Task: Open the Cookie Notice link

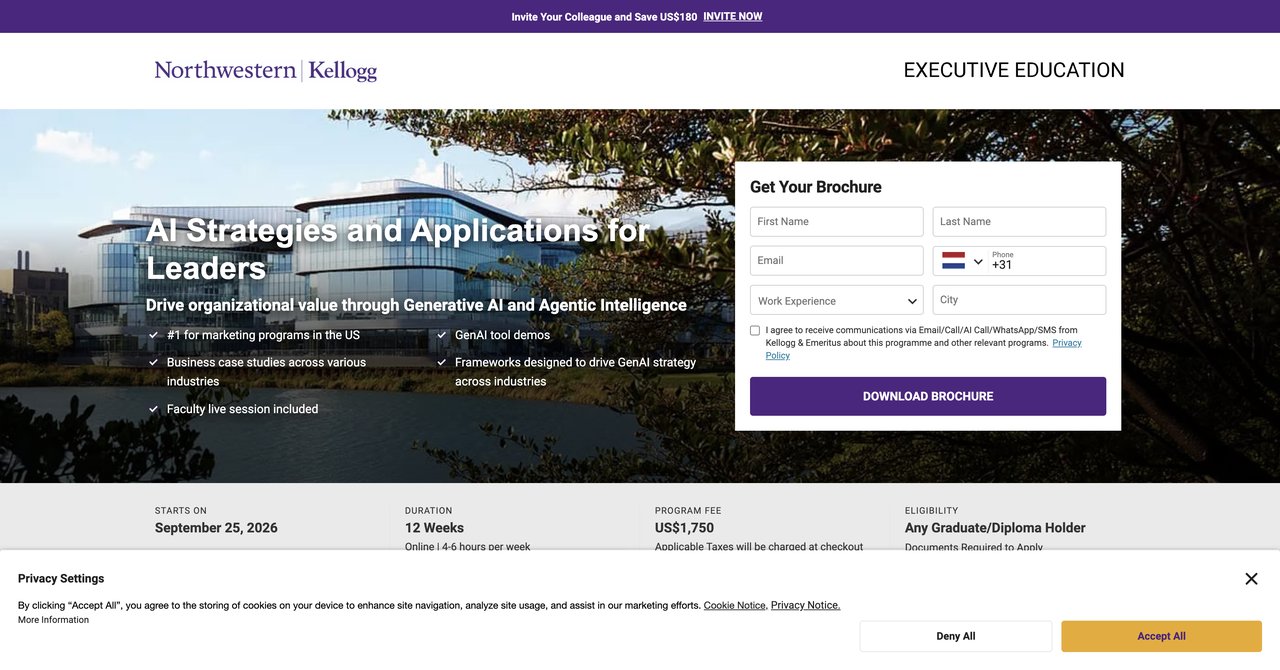Action: click(x=734, y=605)
